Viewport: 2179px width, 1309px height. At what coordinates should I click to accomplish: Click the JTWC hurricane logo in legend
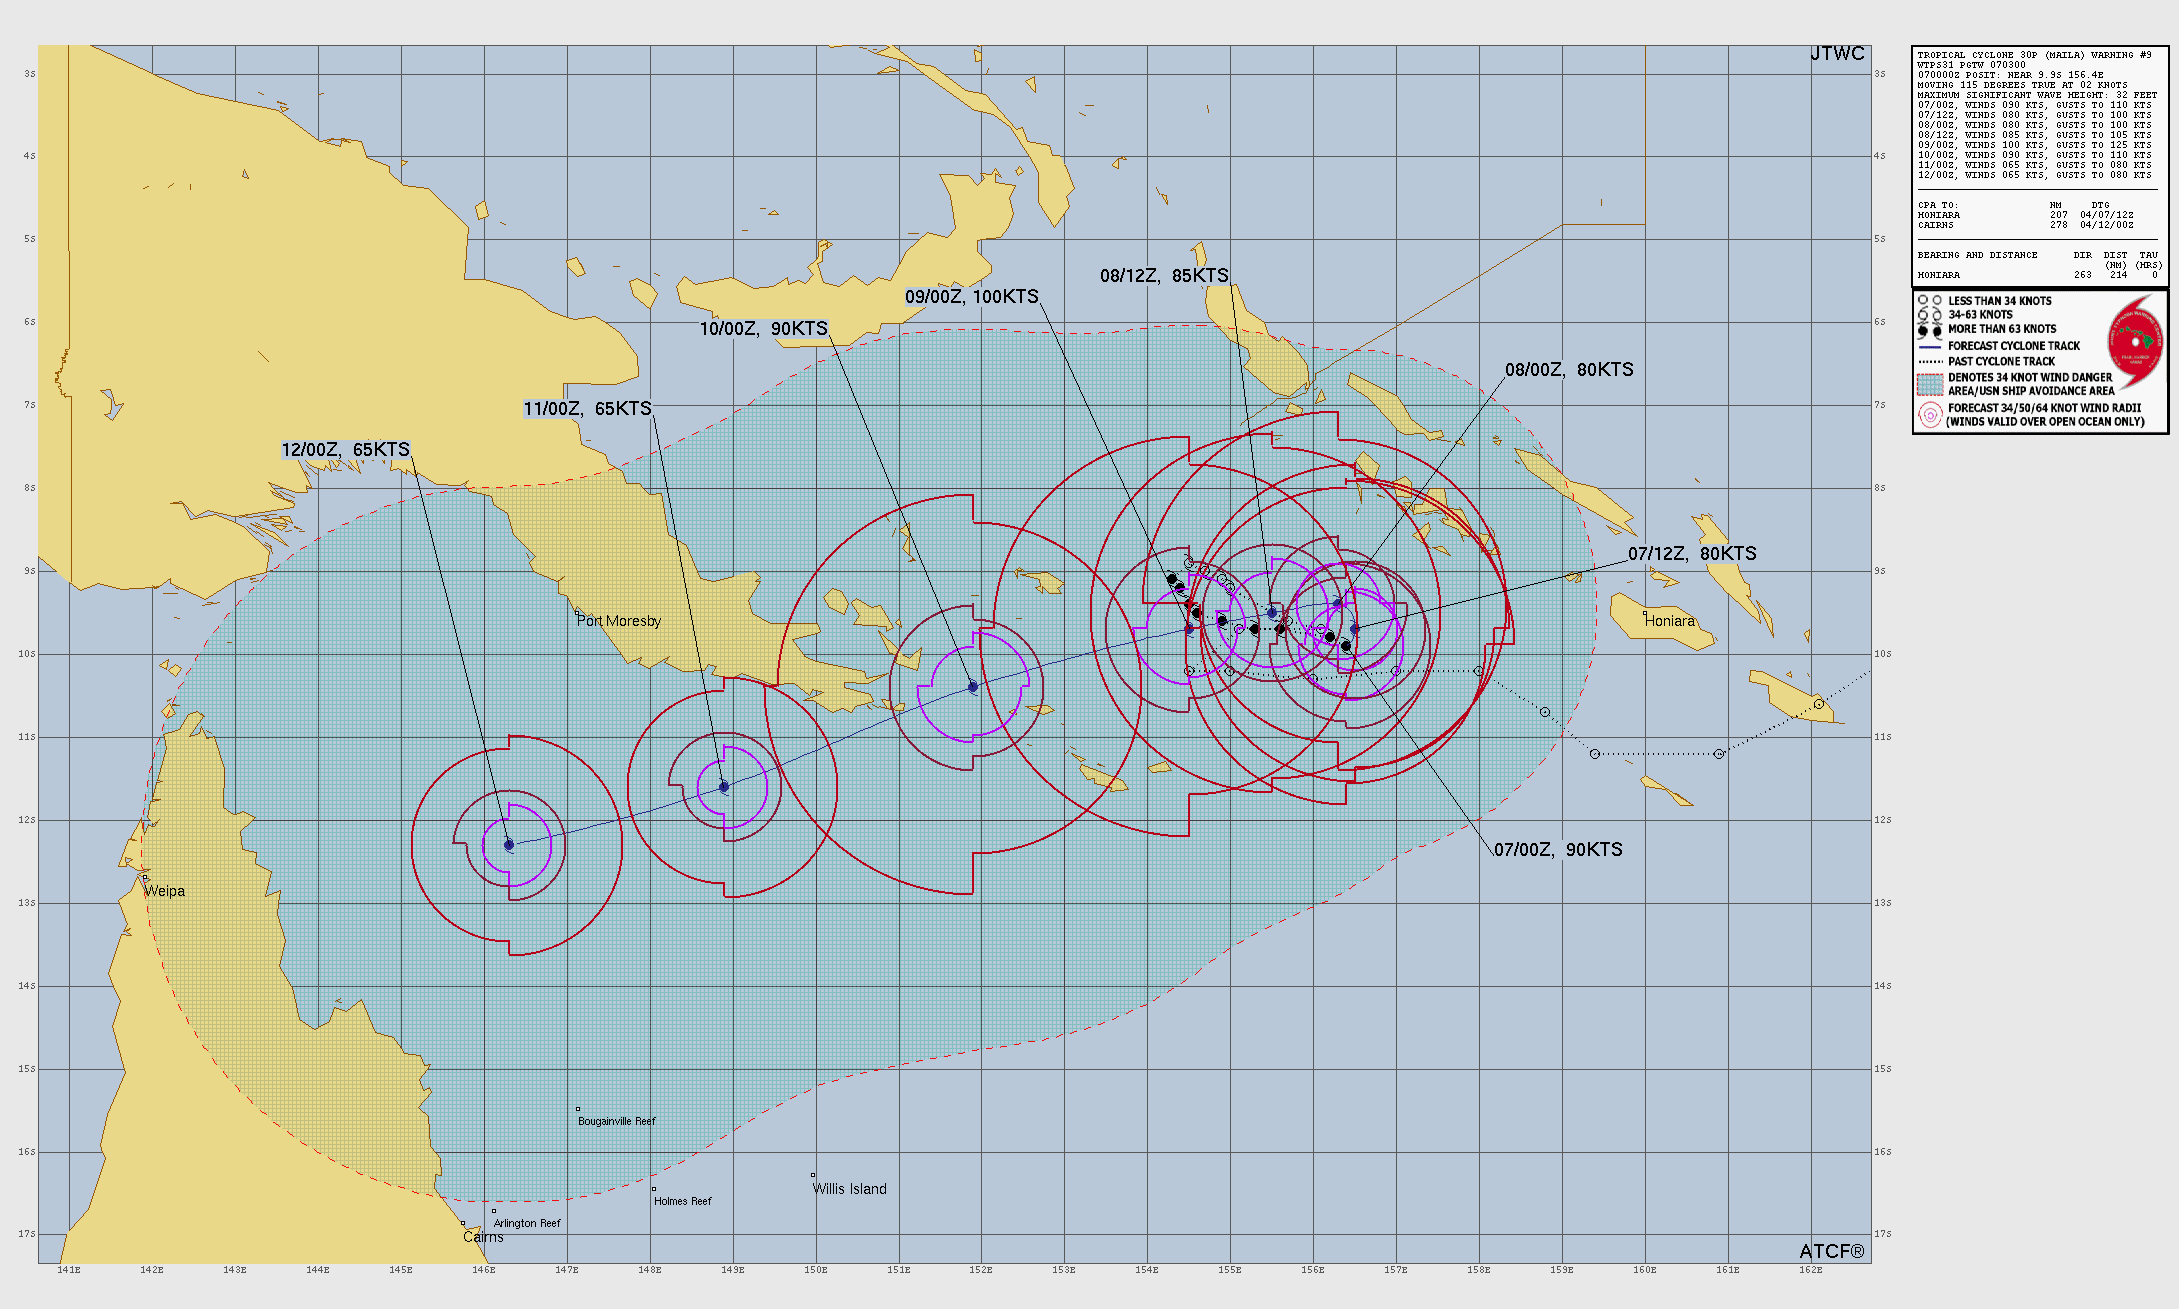coord(2136,341)
